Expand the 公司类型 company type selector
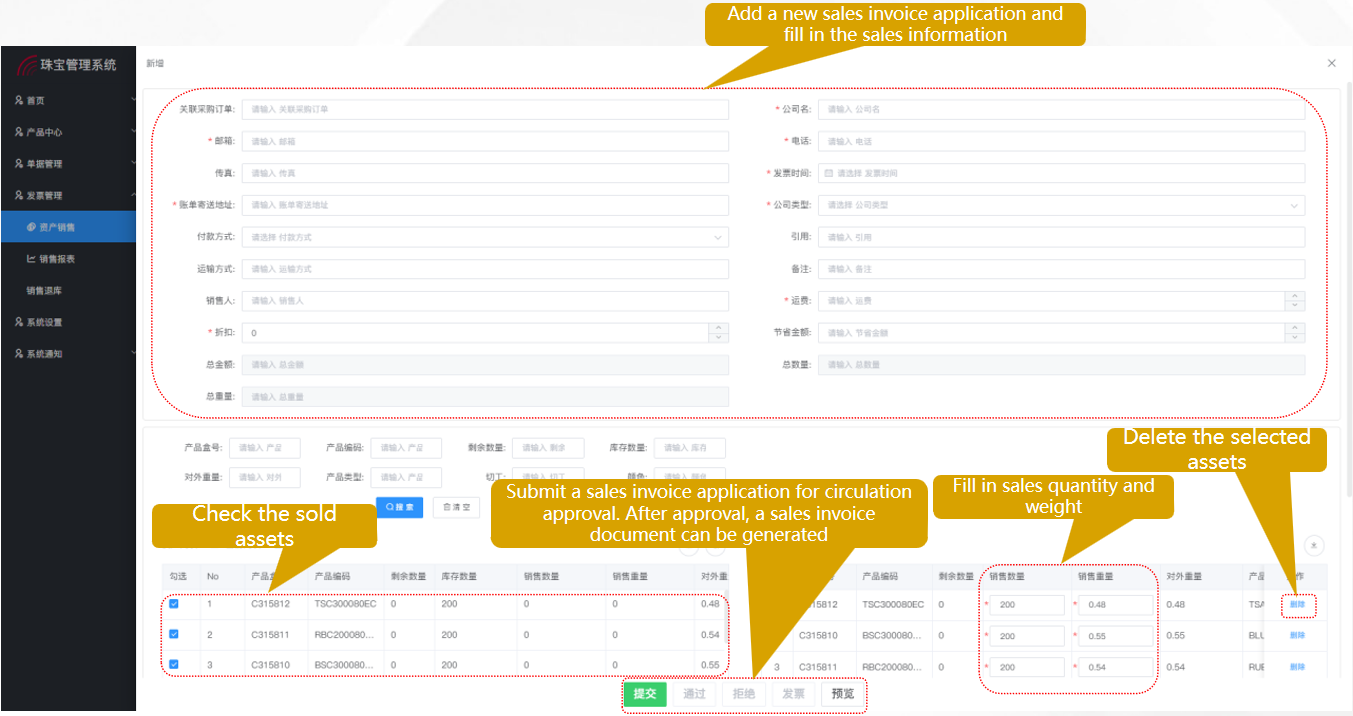 [1060, 205]
